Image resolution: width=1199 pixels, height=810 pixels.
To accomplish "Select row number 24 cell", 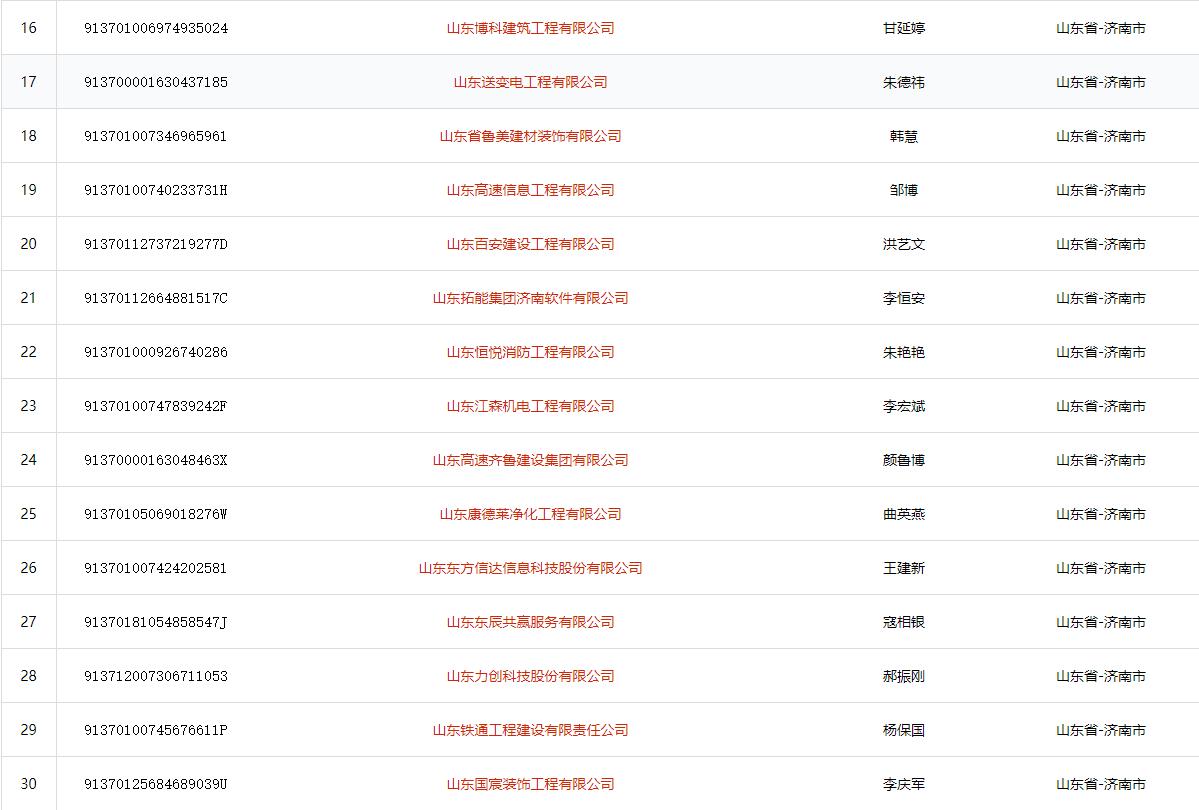I will click(28, 460).
